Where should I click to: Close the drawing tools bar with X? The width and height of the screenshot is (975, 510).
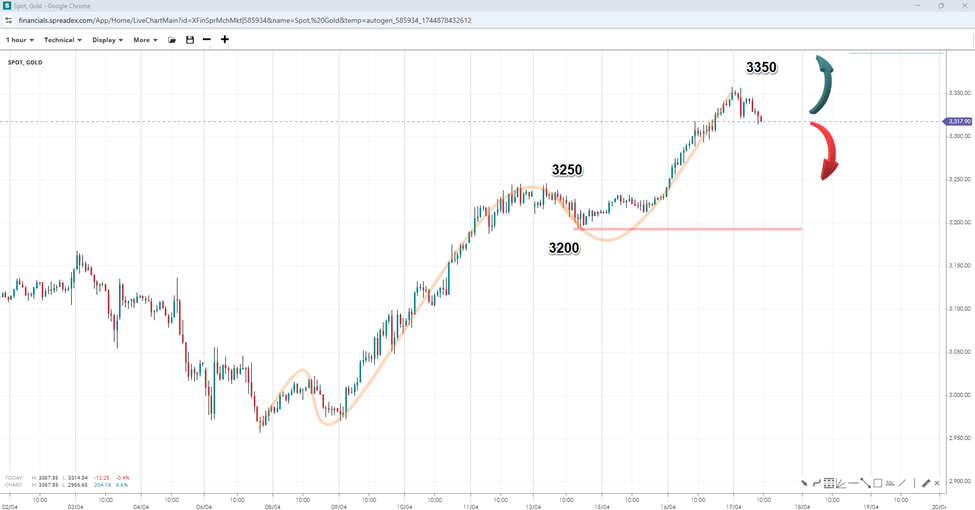point(937,483)
